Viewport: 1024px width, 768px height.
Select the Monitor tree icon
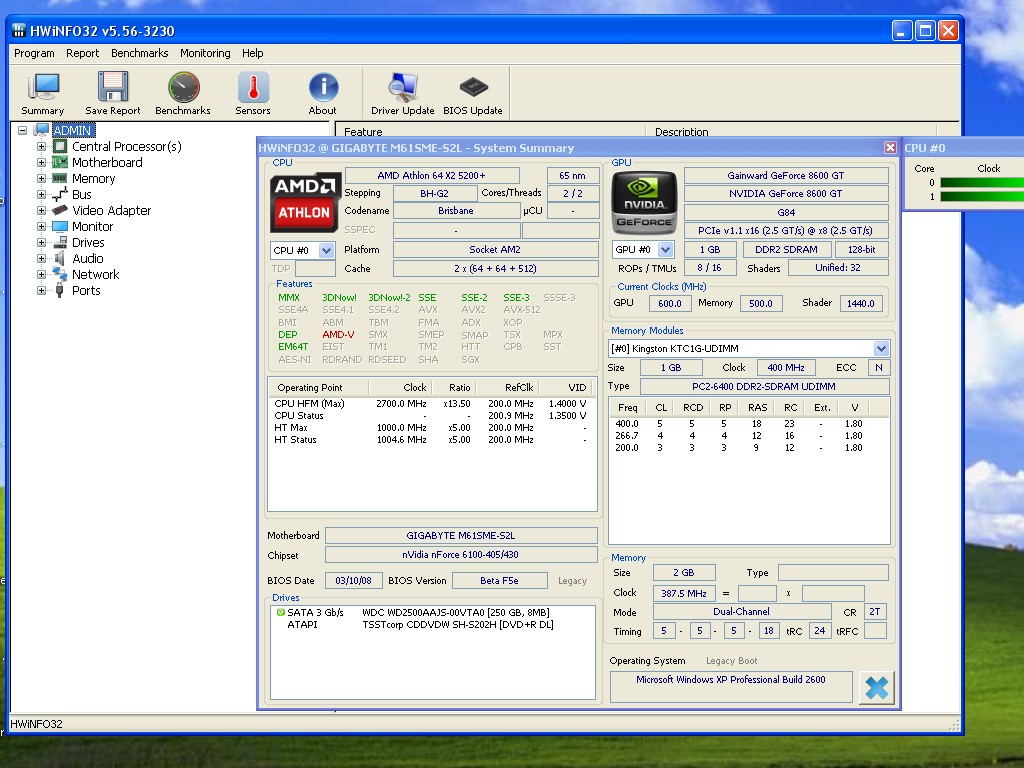(60, 227)
